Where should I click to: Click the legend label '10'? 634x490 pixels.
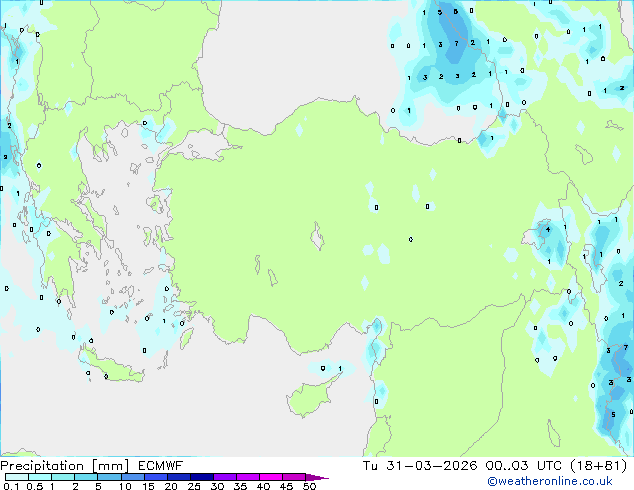[x=125, y=486]
